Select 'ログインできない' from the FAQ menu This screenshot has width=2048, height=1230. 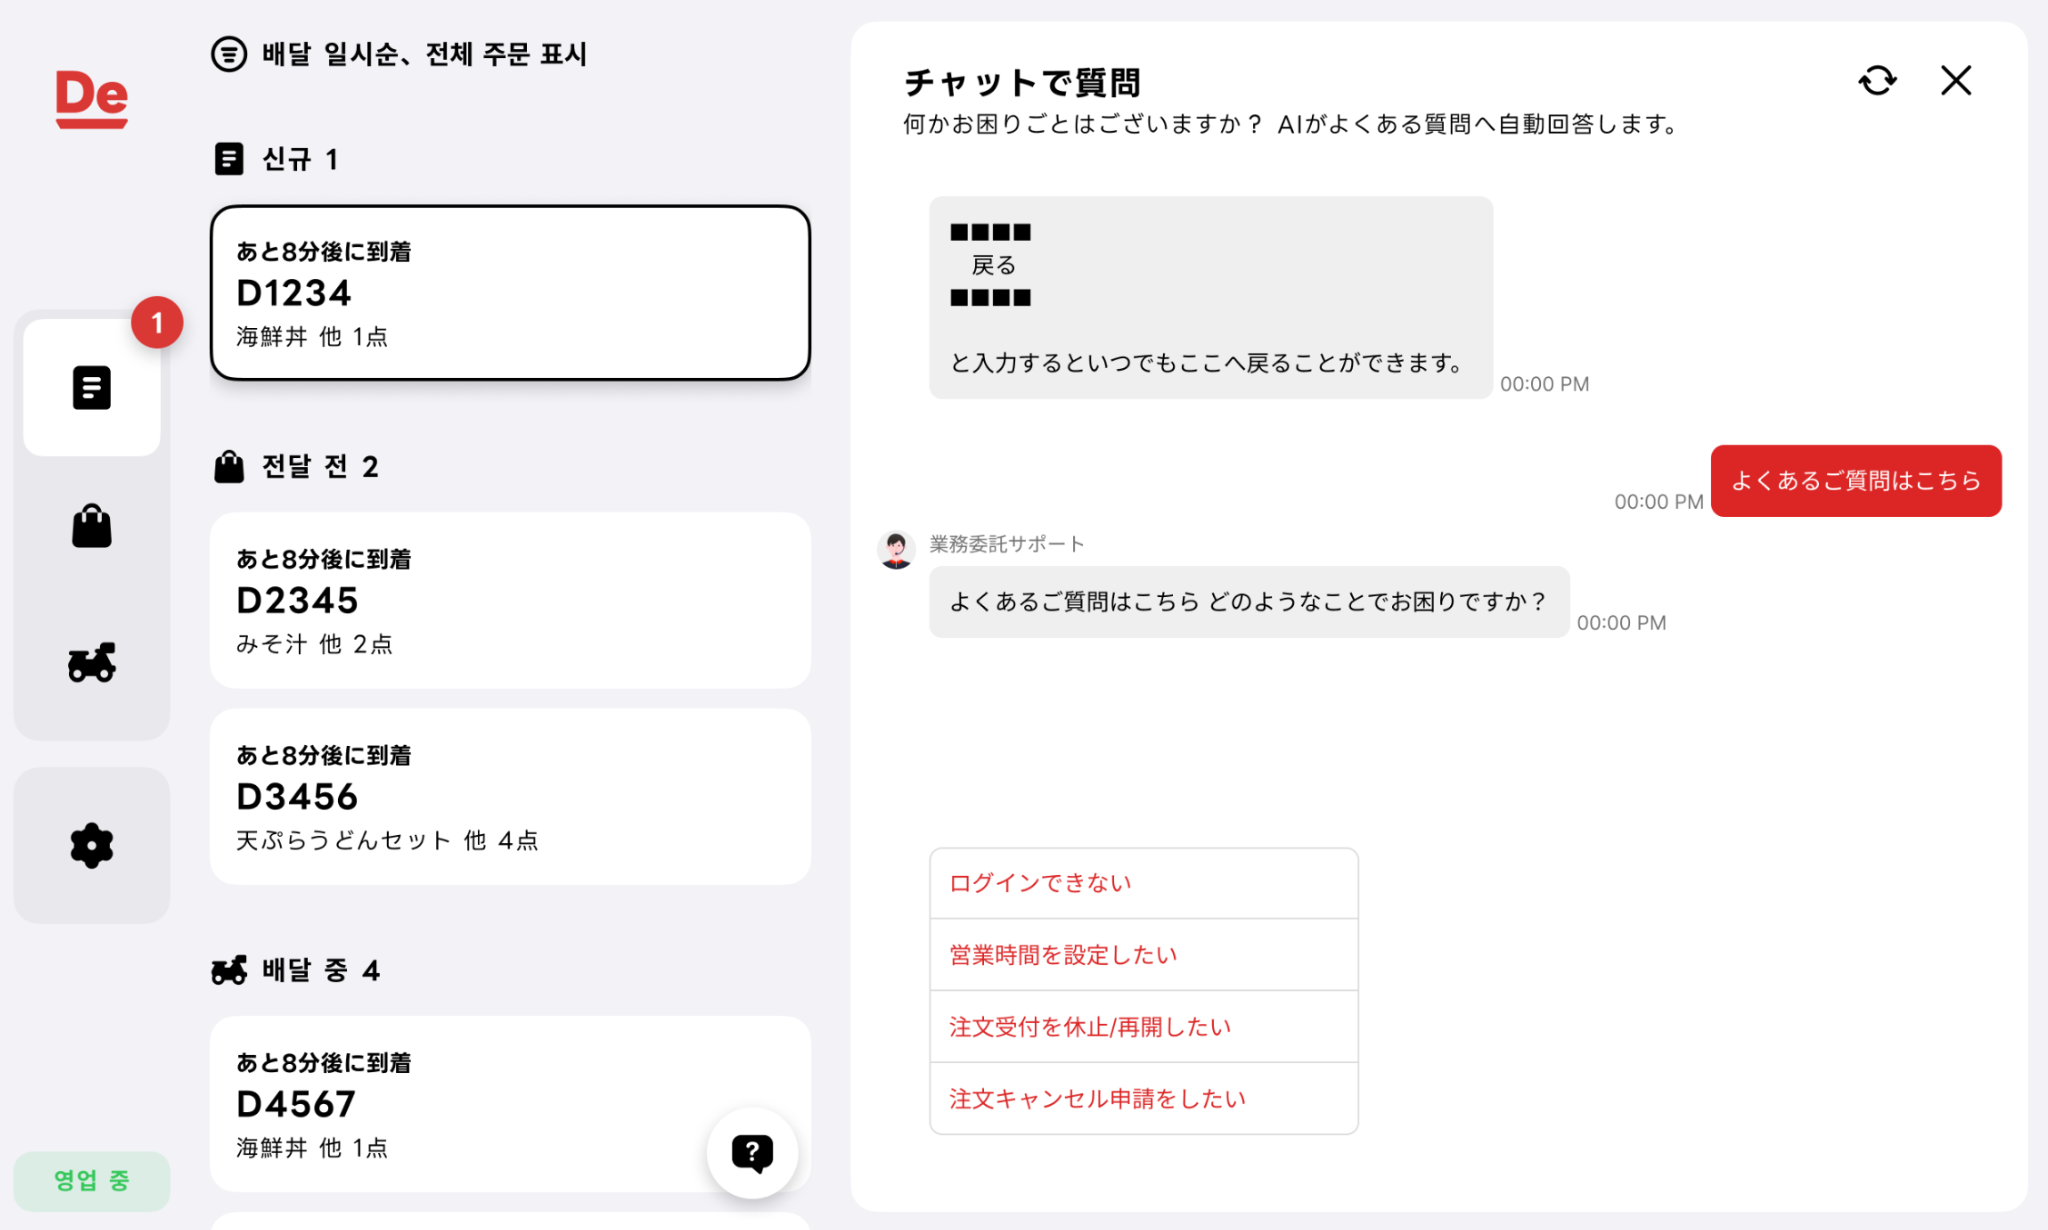tap(1039, 883)
